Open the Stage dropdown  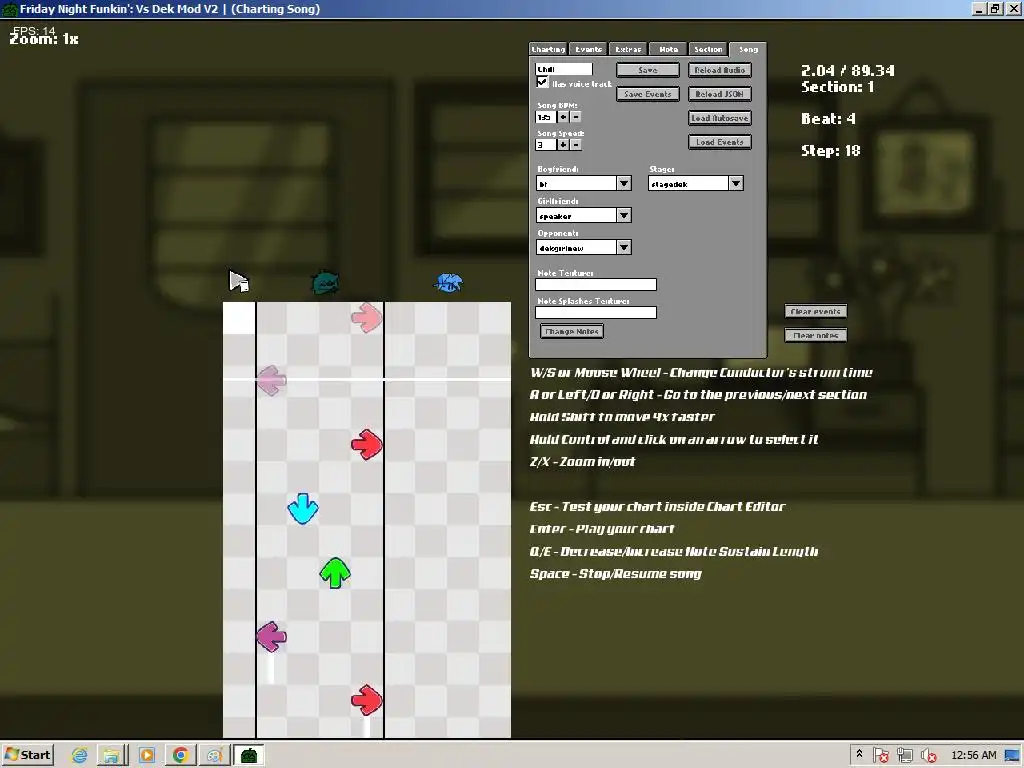click(736, 184)
